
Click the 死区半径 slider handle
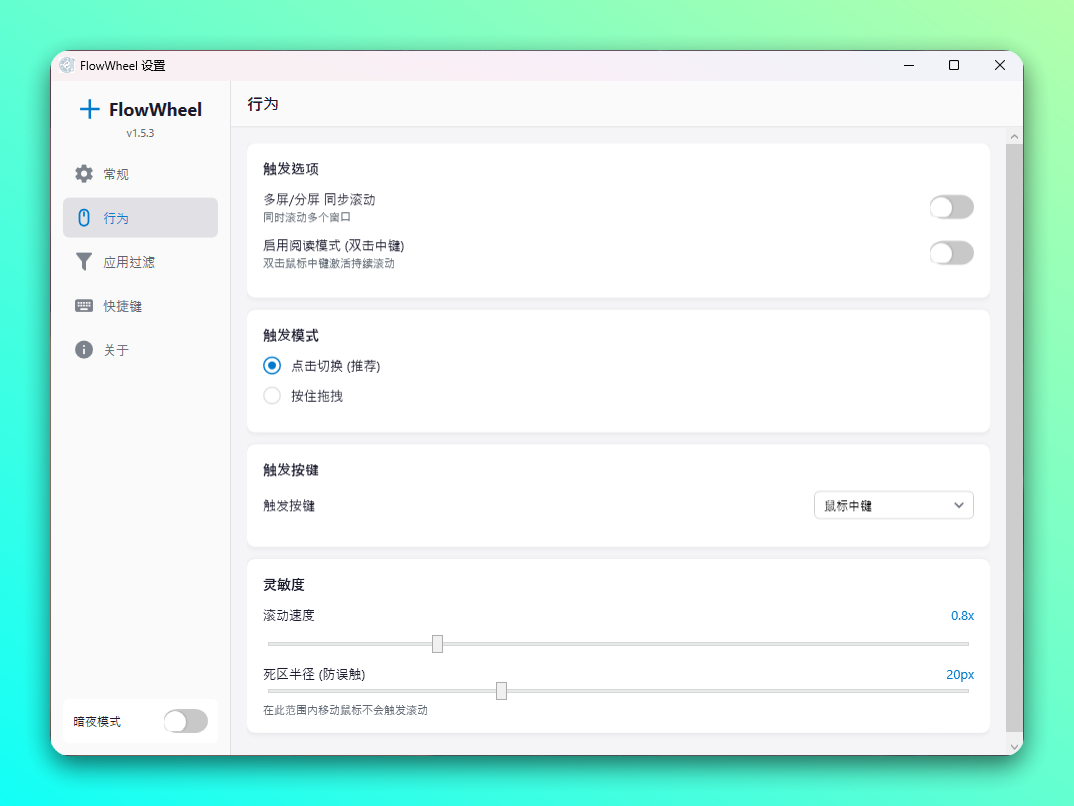pos(501,691)
